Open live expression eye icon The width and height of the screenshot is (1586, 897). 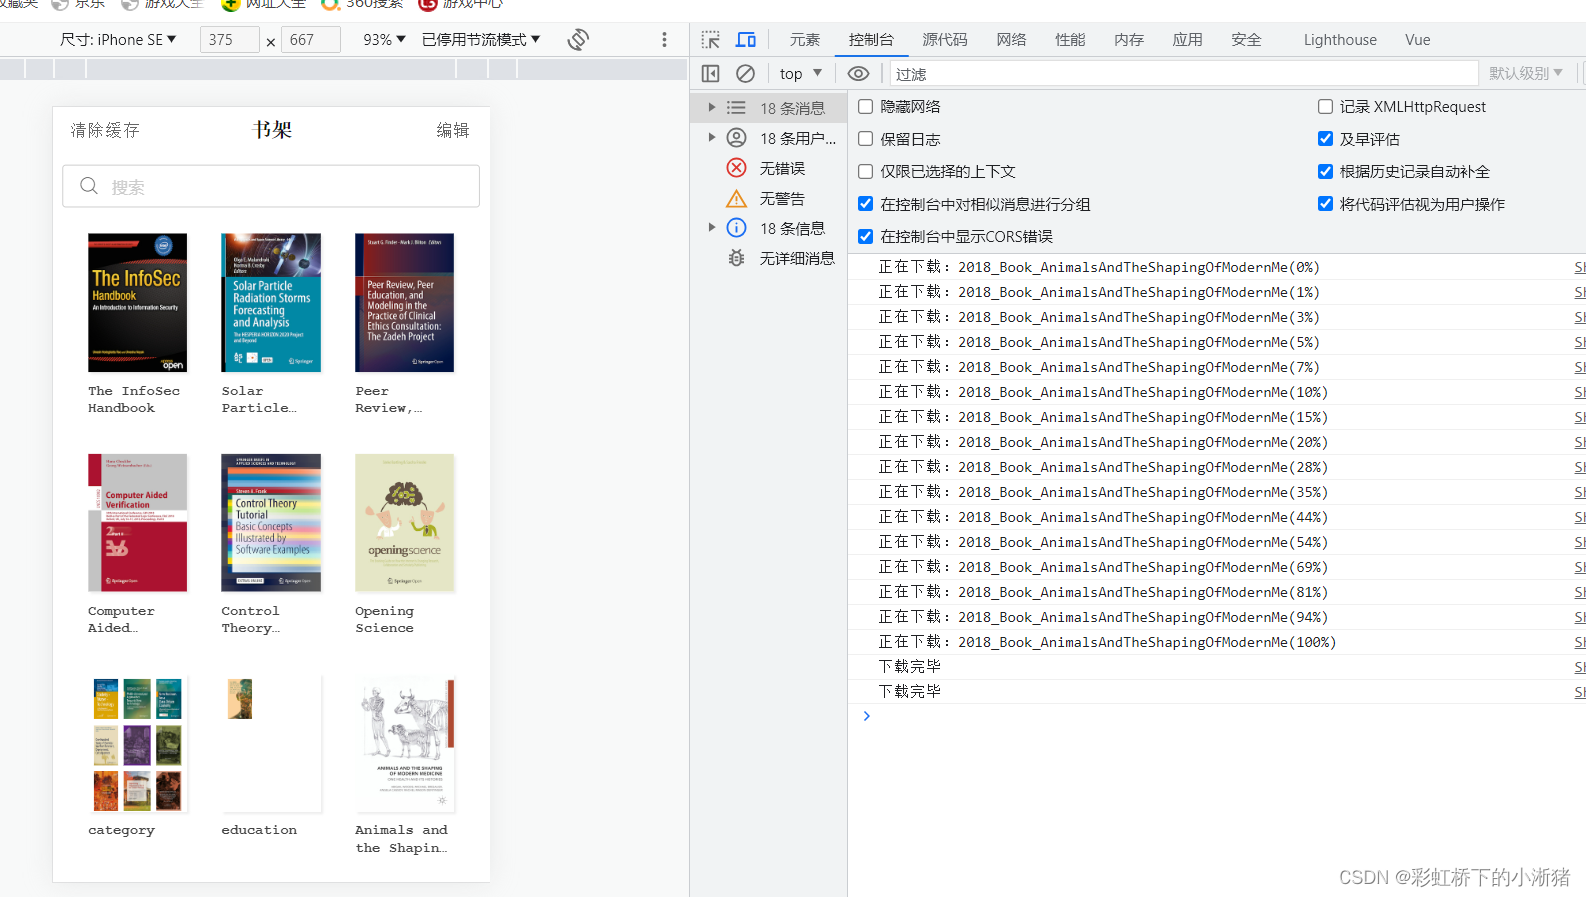[x=858, y=74]
